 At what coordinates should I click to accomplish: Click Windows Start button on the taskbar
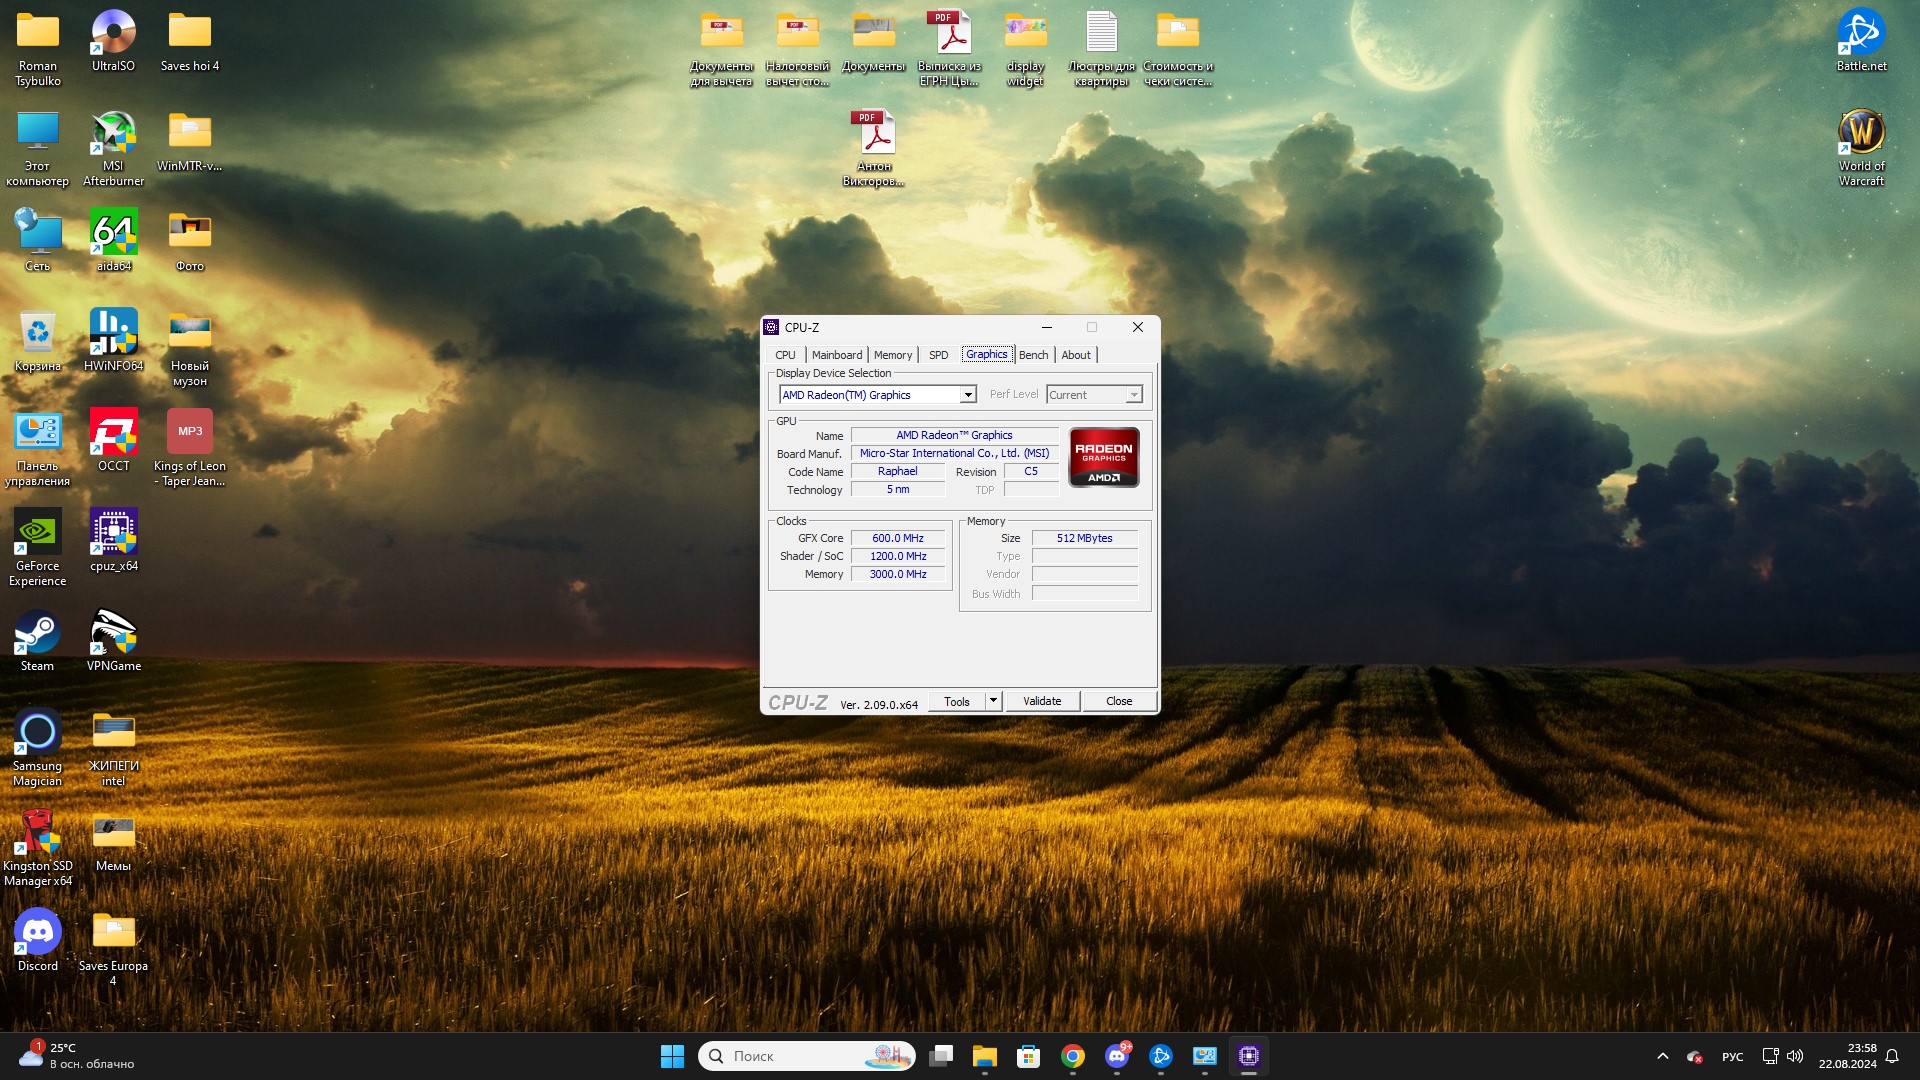[672, 1056]
